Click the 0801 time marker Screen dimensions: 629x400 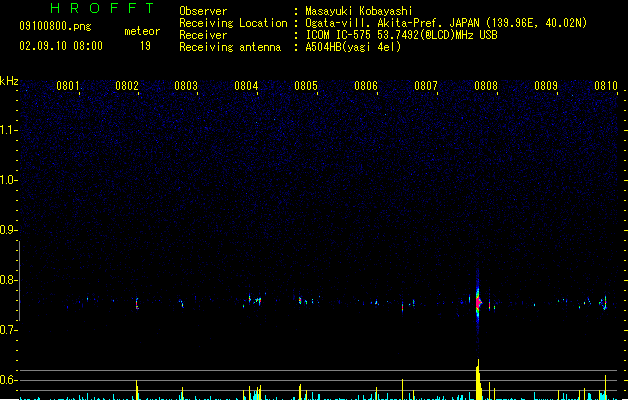click(x=68, y=86)
